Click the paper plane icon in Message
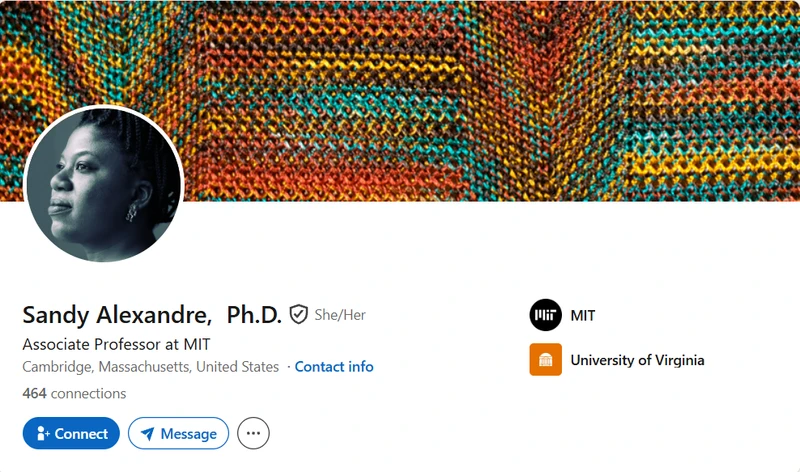800x472 pixels. tap(147, 434)
